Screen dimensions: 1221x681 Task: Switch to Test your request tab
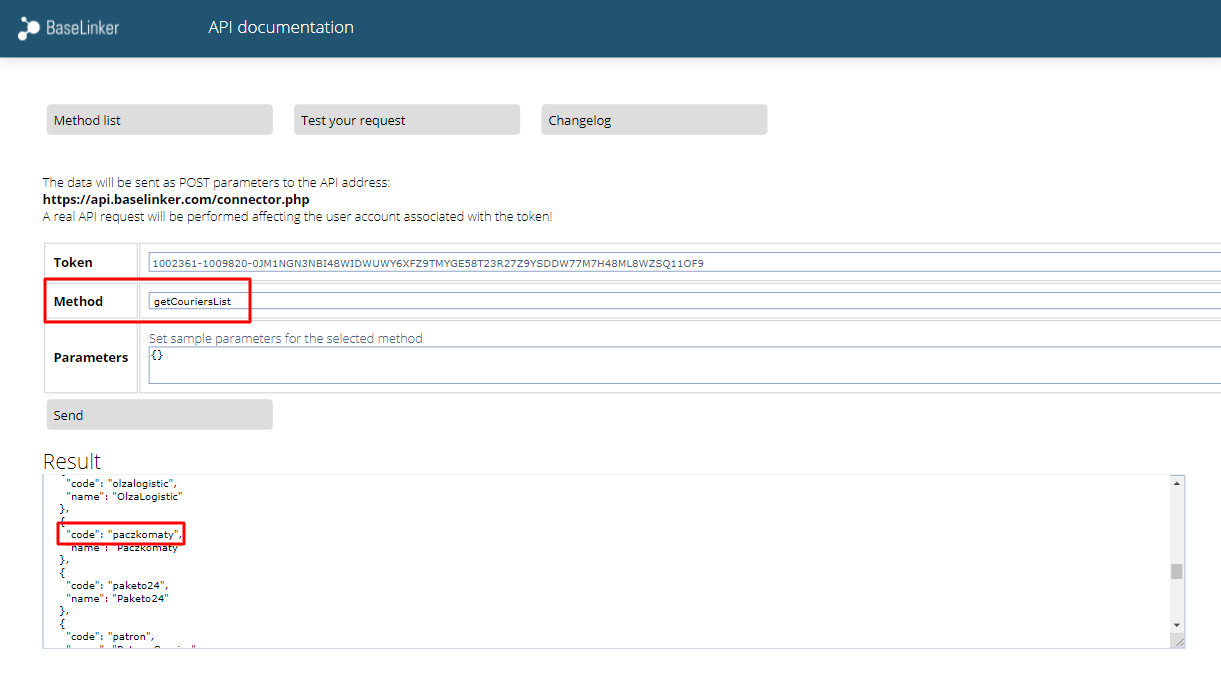pyautogui.click(x=406, y=120)
